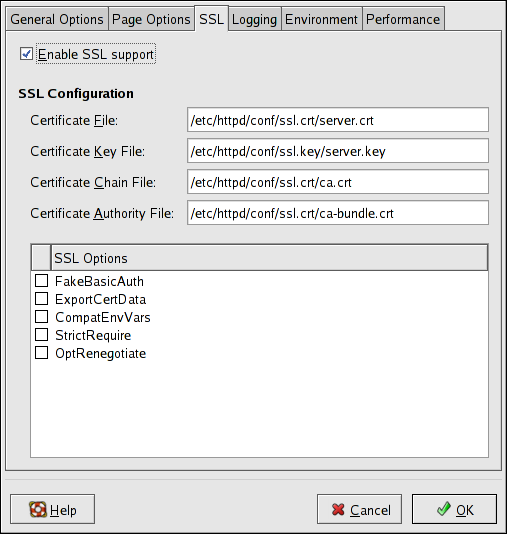
Task: Select the SSL tab
Action: [x=211, y=19]
